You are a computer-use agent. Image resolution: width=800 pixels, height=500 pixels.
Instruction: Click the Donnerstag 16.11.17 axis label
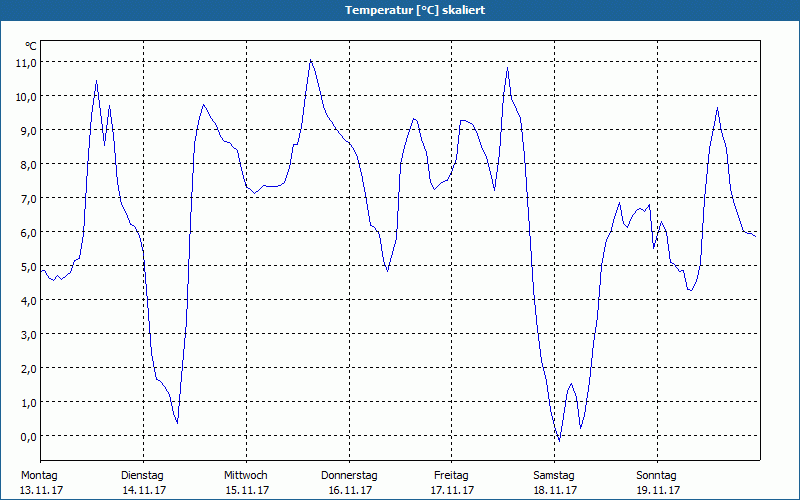coord(349,483)
